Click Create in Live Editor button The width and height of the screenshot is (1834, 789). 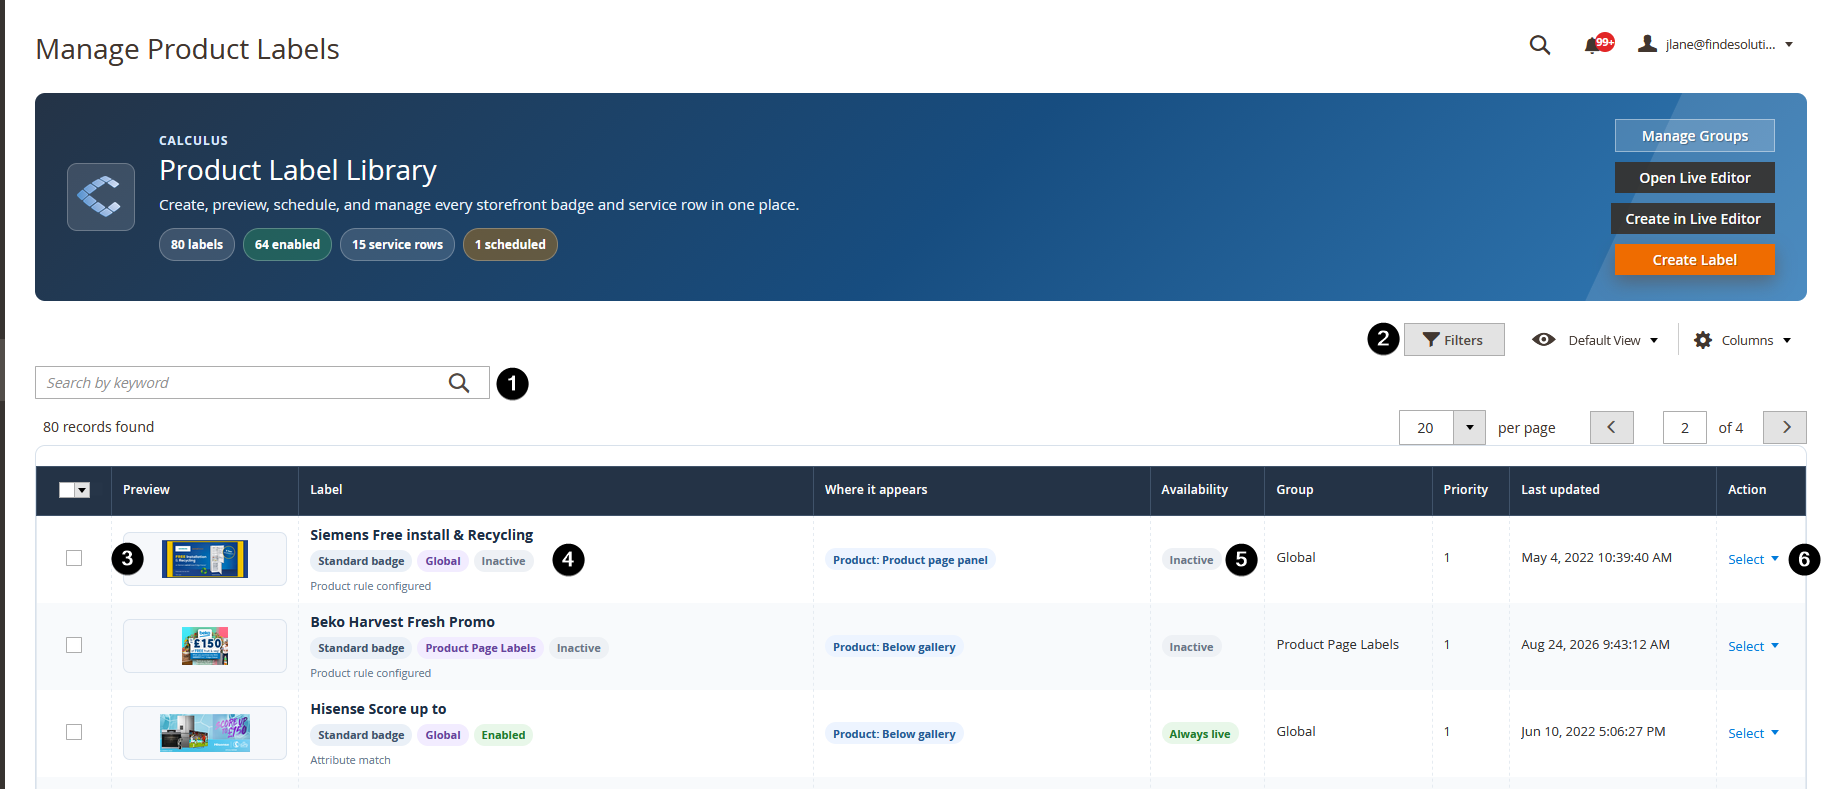pos(1693,219)
